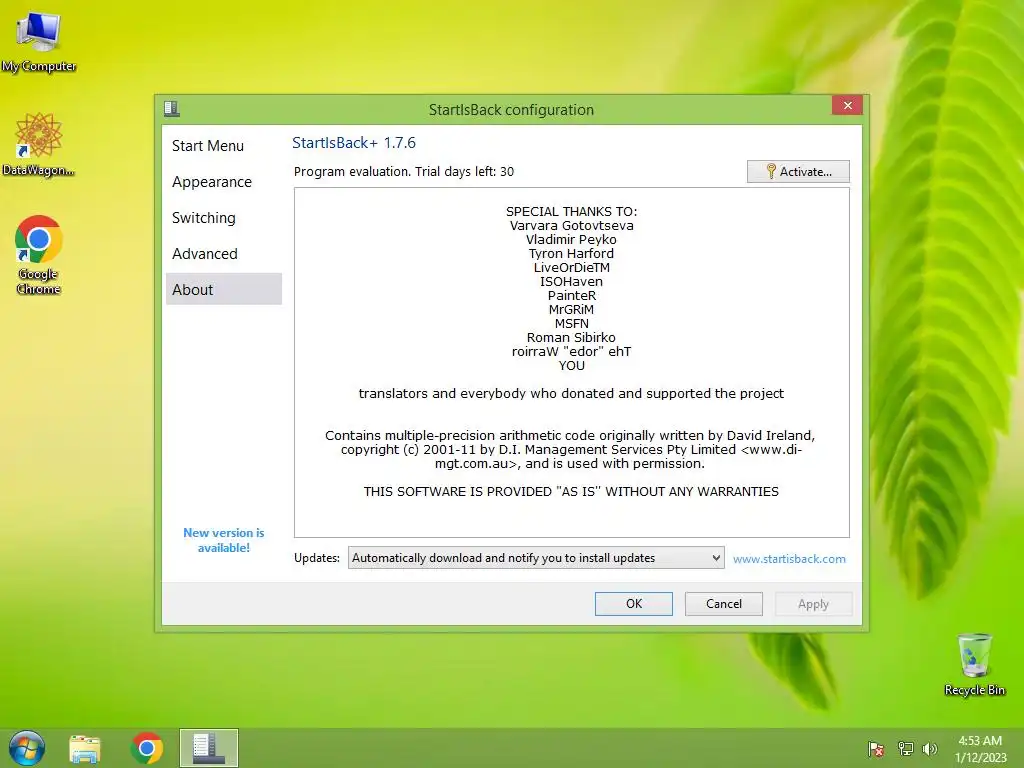
Task: Click New version is available link
Action: (223, 540)
